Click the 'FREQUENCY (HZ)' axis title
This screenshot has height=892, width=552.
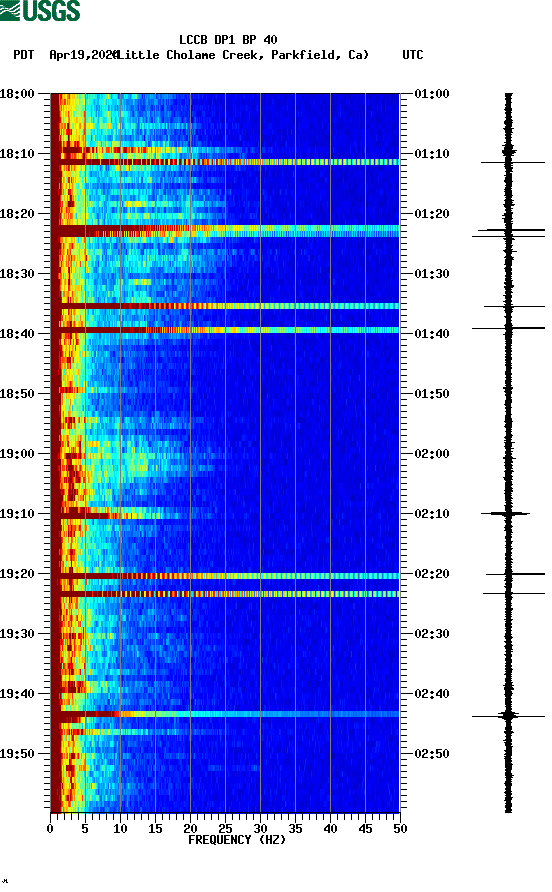click(x=237, y=840)
